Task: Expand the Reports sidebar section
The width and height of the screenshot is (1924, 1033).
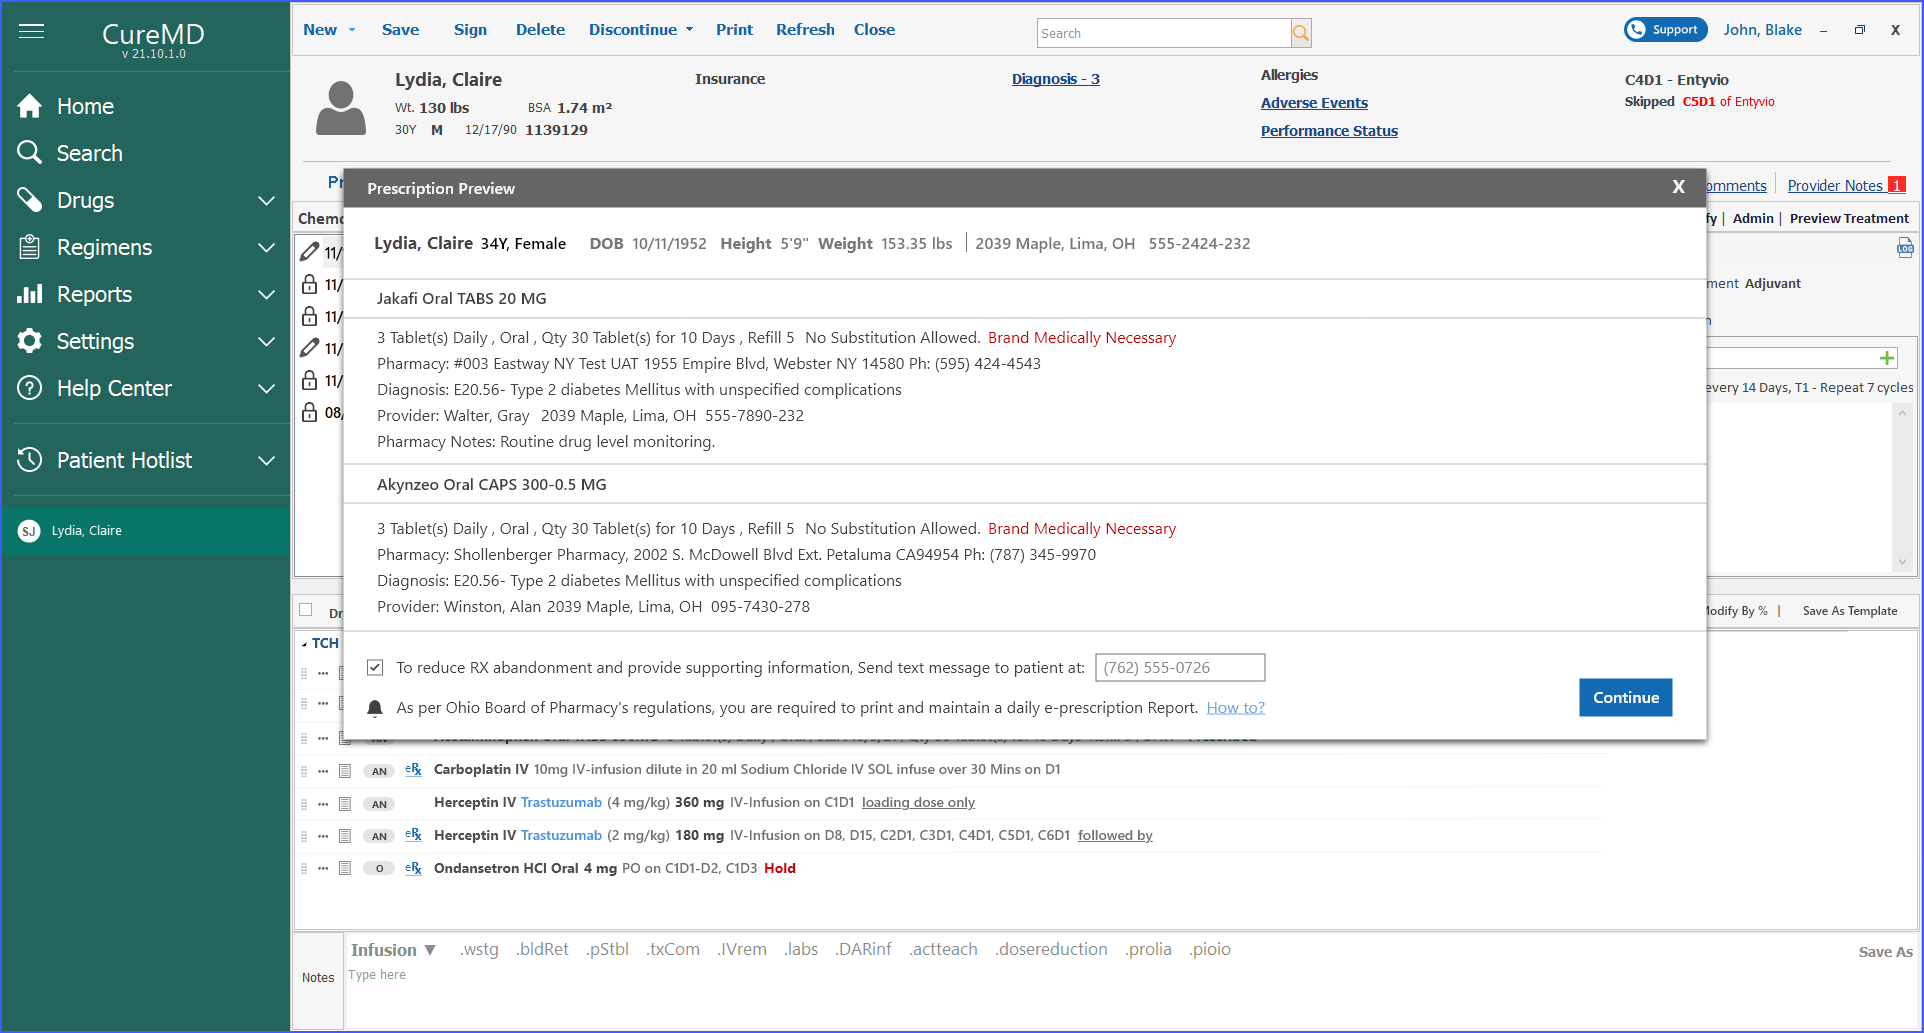Action: tap(266, 294)
